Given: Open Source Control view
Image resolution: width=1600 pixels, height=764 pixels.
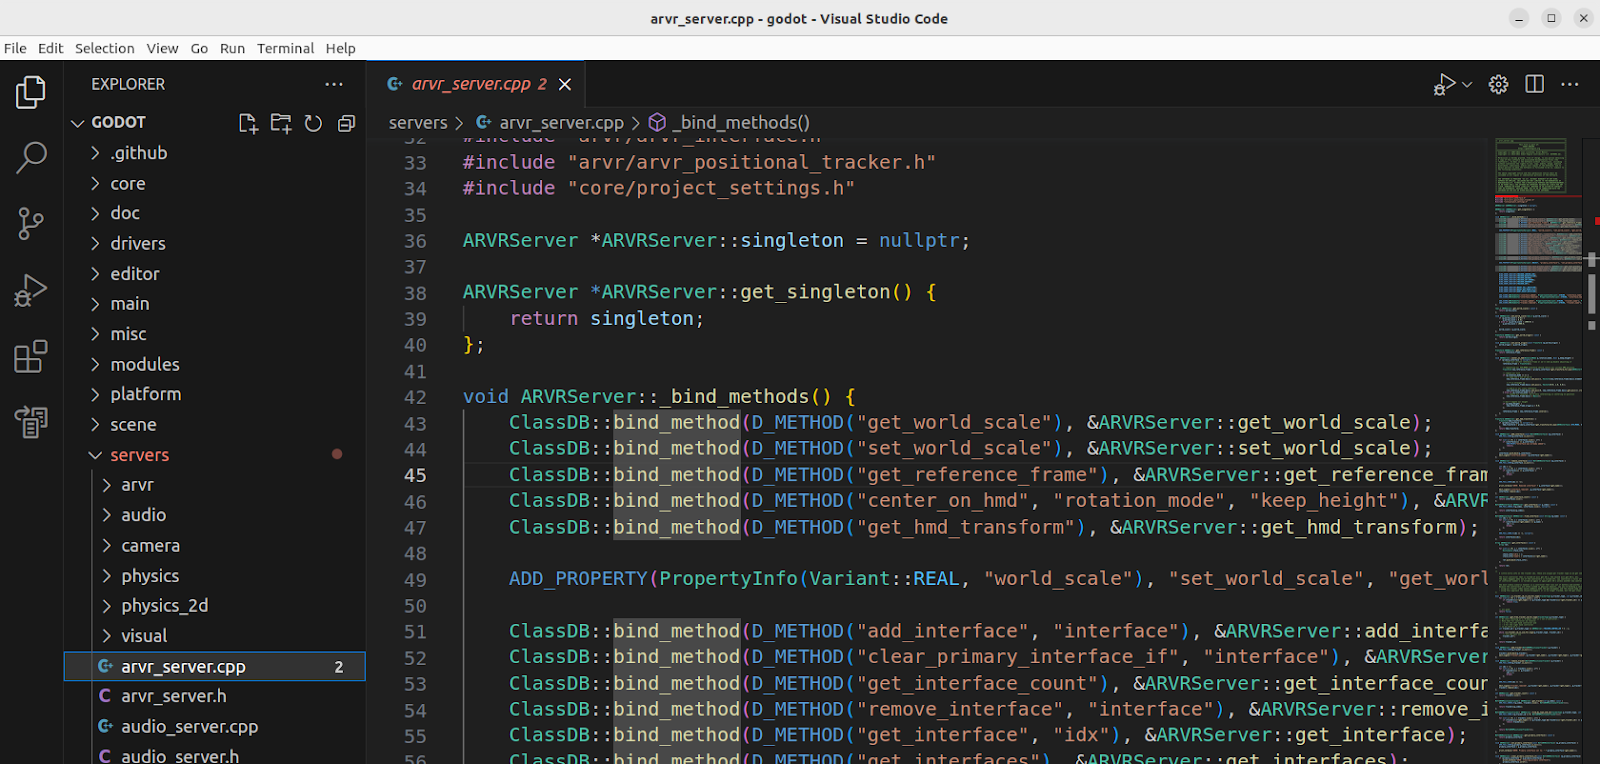Looking at the screenshot, I should coord(31,223).
